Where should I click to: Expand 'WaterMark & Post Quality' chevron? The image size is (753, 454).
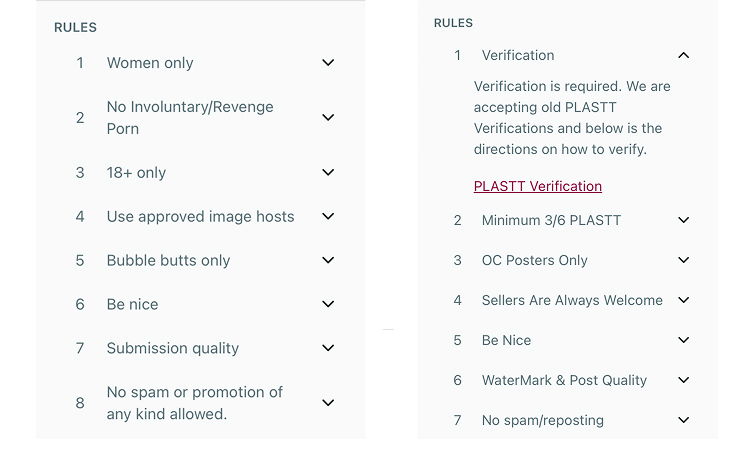click(x=684, y=381)
